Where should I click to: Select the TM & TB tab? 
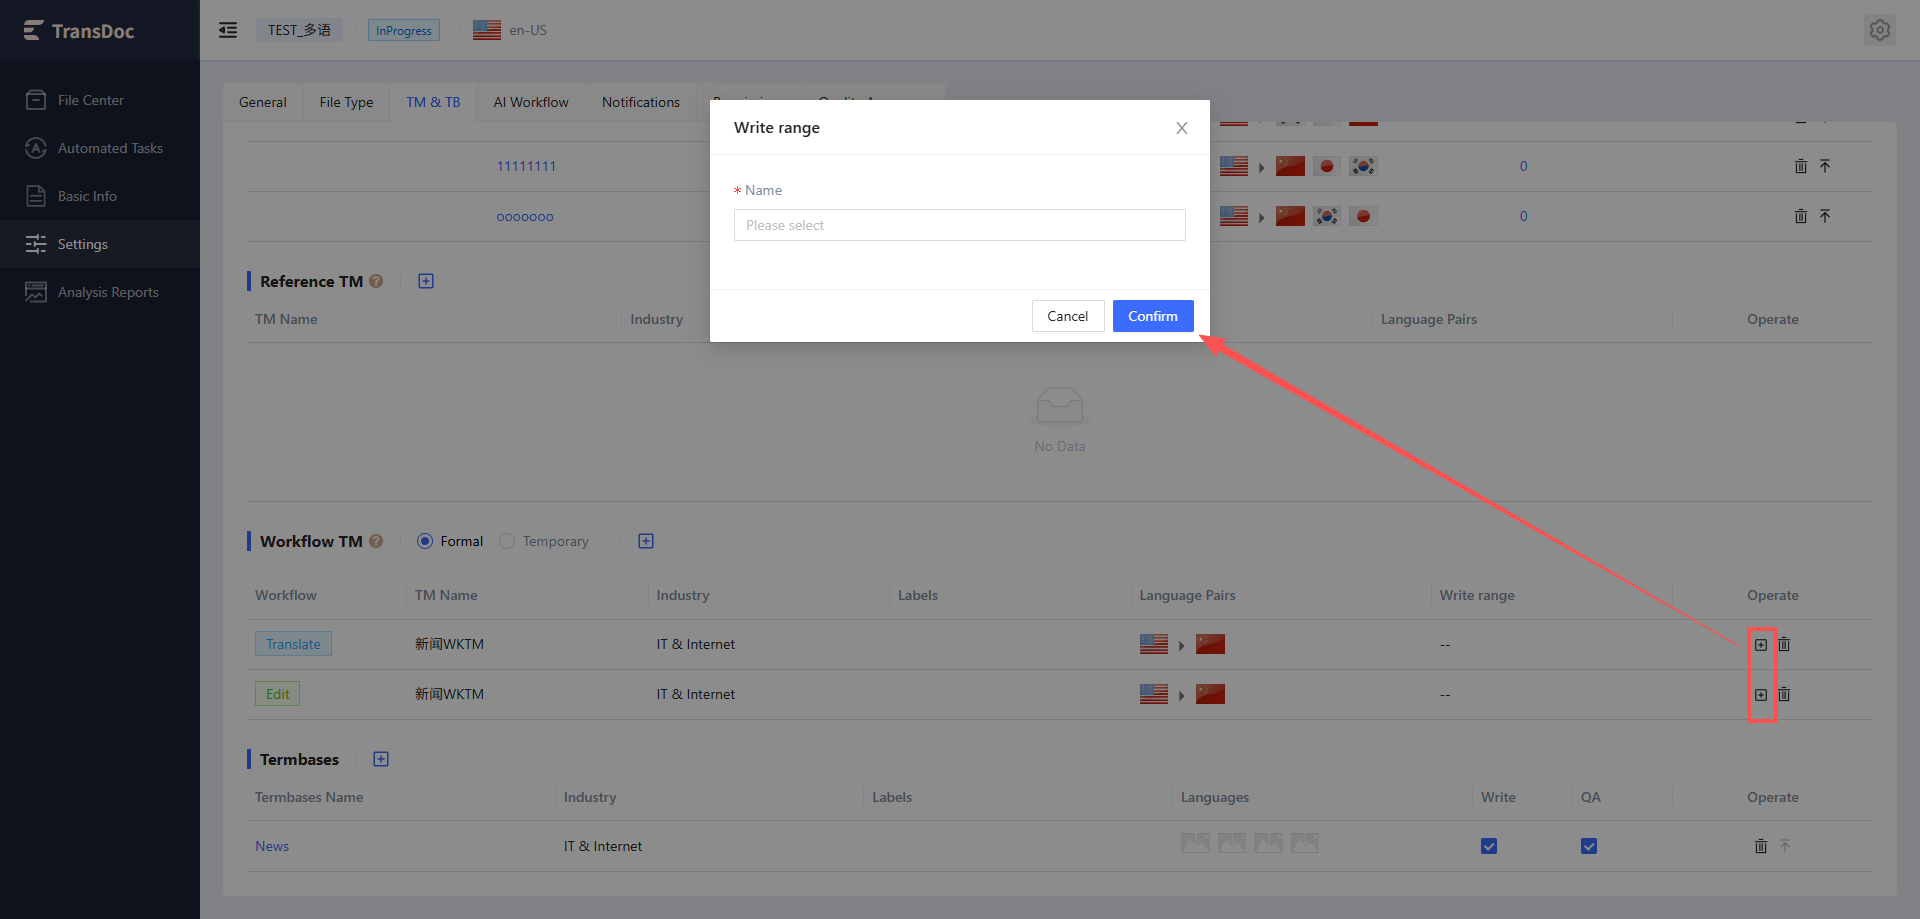[433, 102]
